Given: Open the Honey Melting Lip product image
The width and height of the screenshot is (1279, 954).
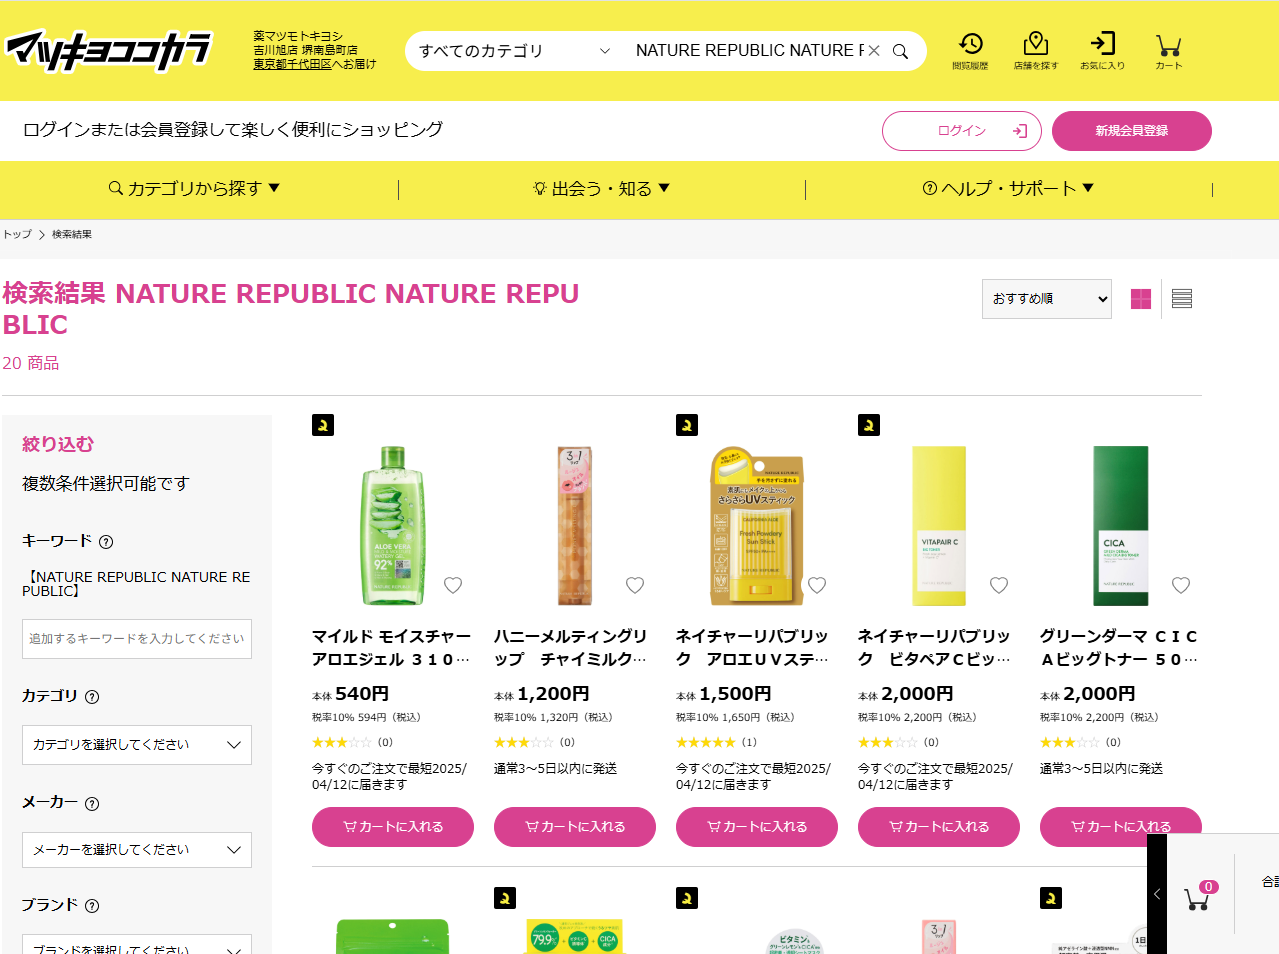Looking at the screenshot, I should [x=574, y=526].
